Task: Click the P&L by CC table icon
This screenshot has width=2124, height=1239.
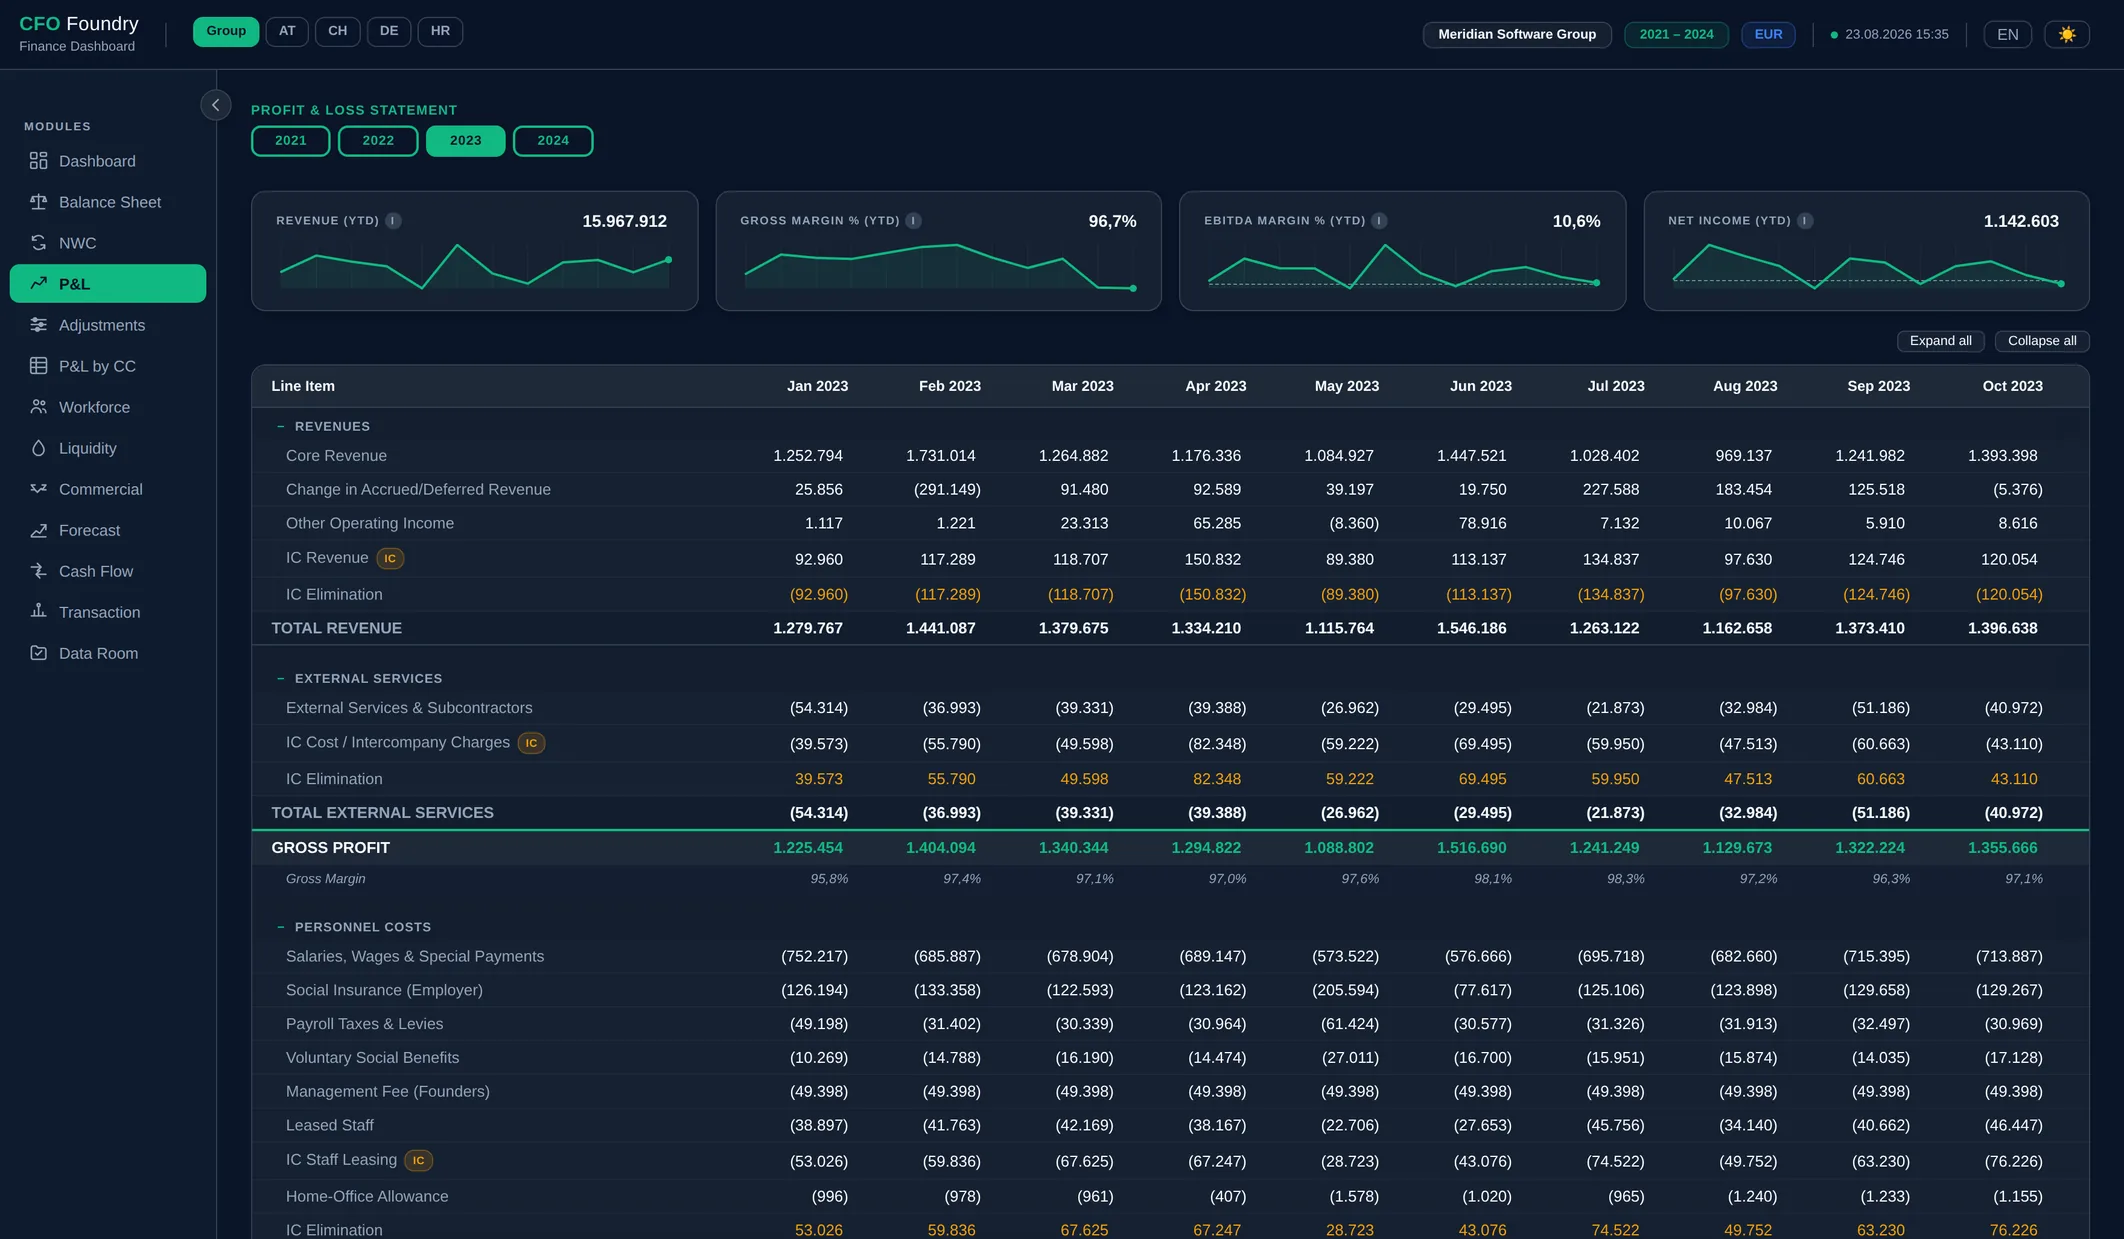Action: [x=38, y=366]
